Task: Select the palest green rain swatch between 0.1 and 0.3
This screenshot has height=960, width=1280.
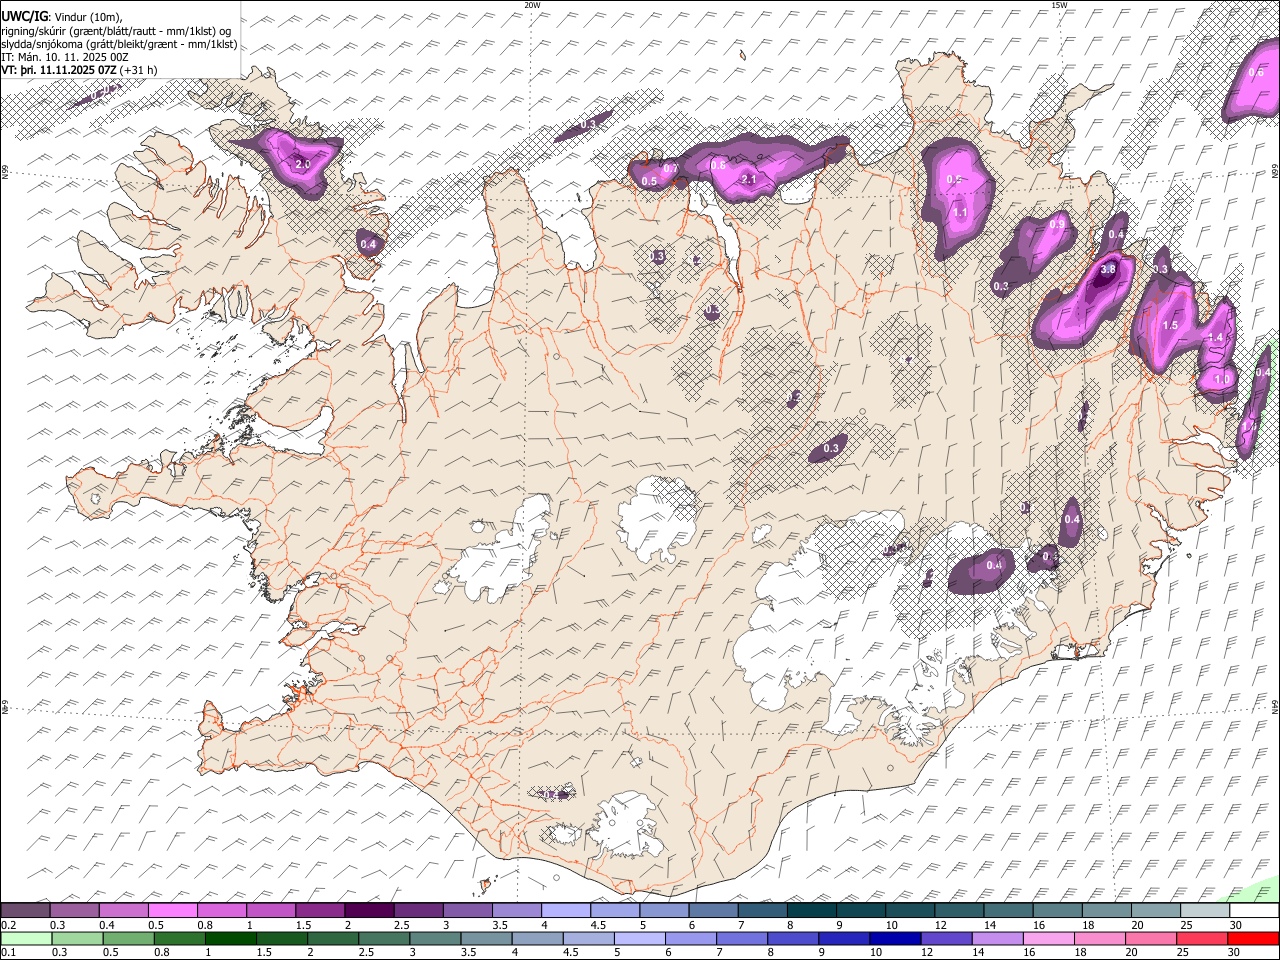Action: [x=26, y=938]
